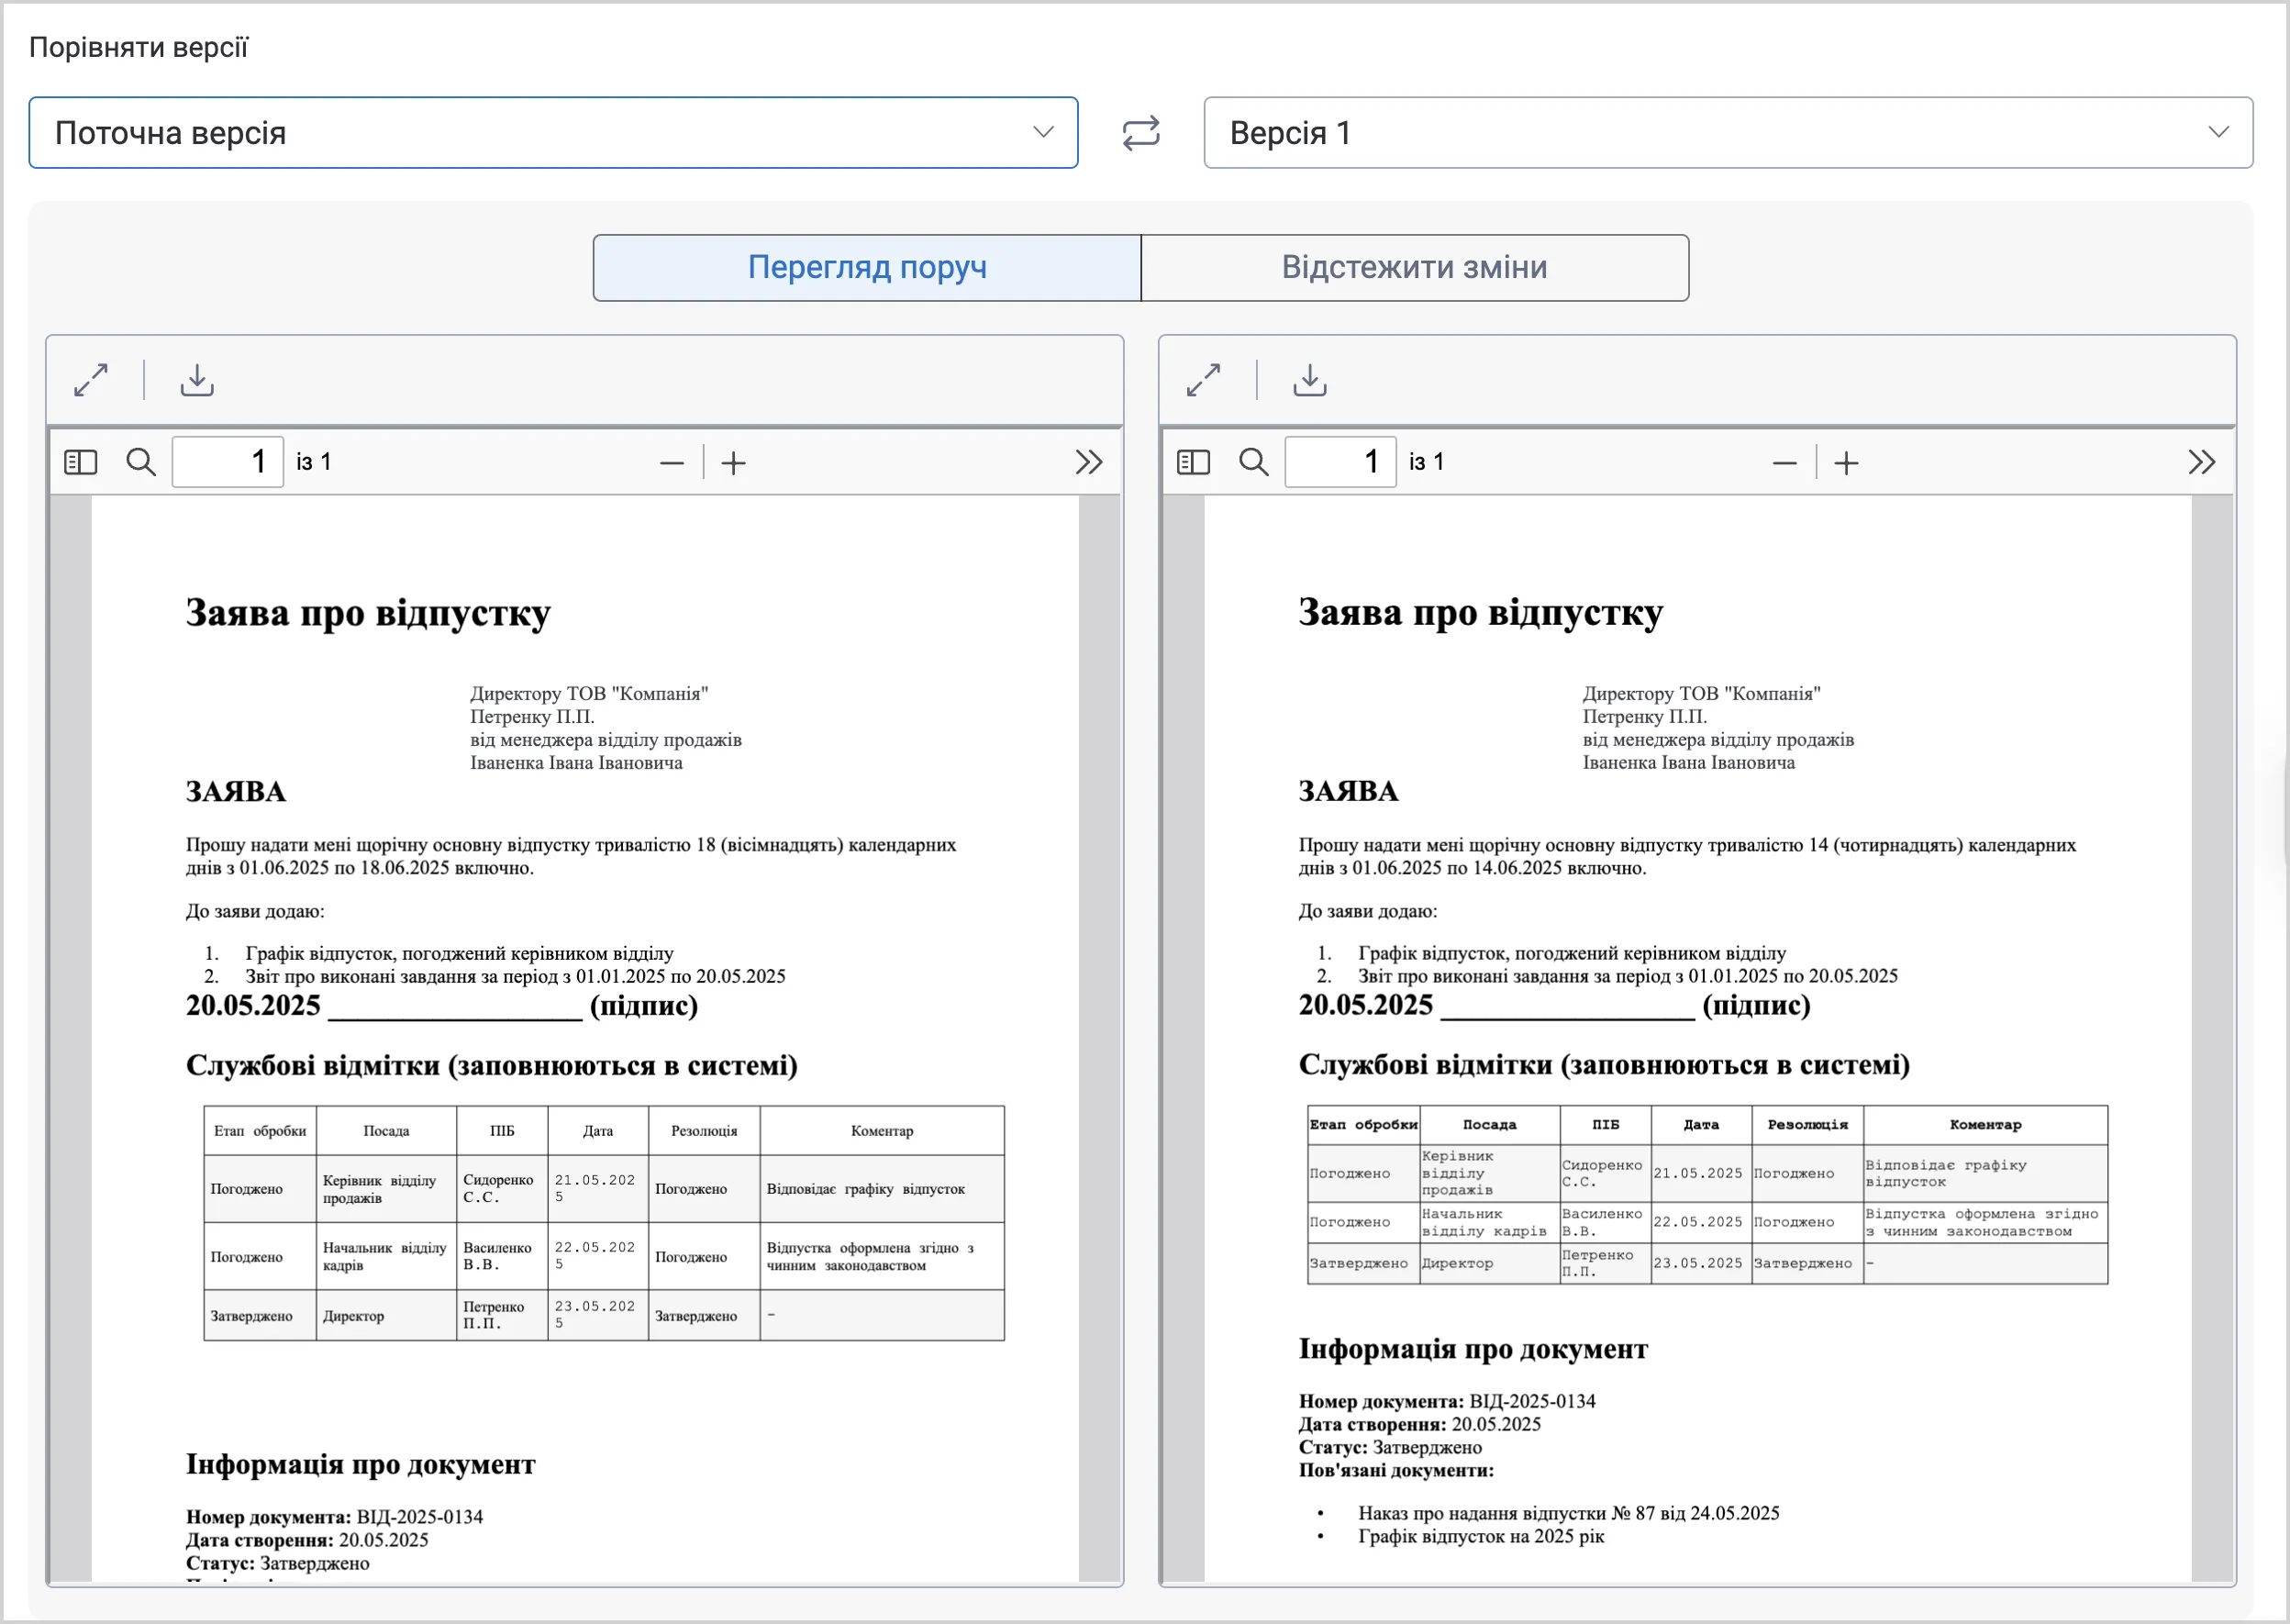Zoom out in right PDF viewer
Screen dimensions: 2290x1624
[x=1784, y=463]
